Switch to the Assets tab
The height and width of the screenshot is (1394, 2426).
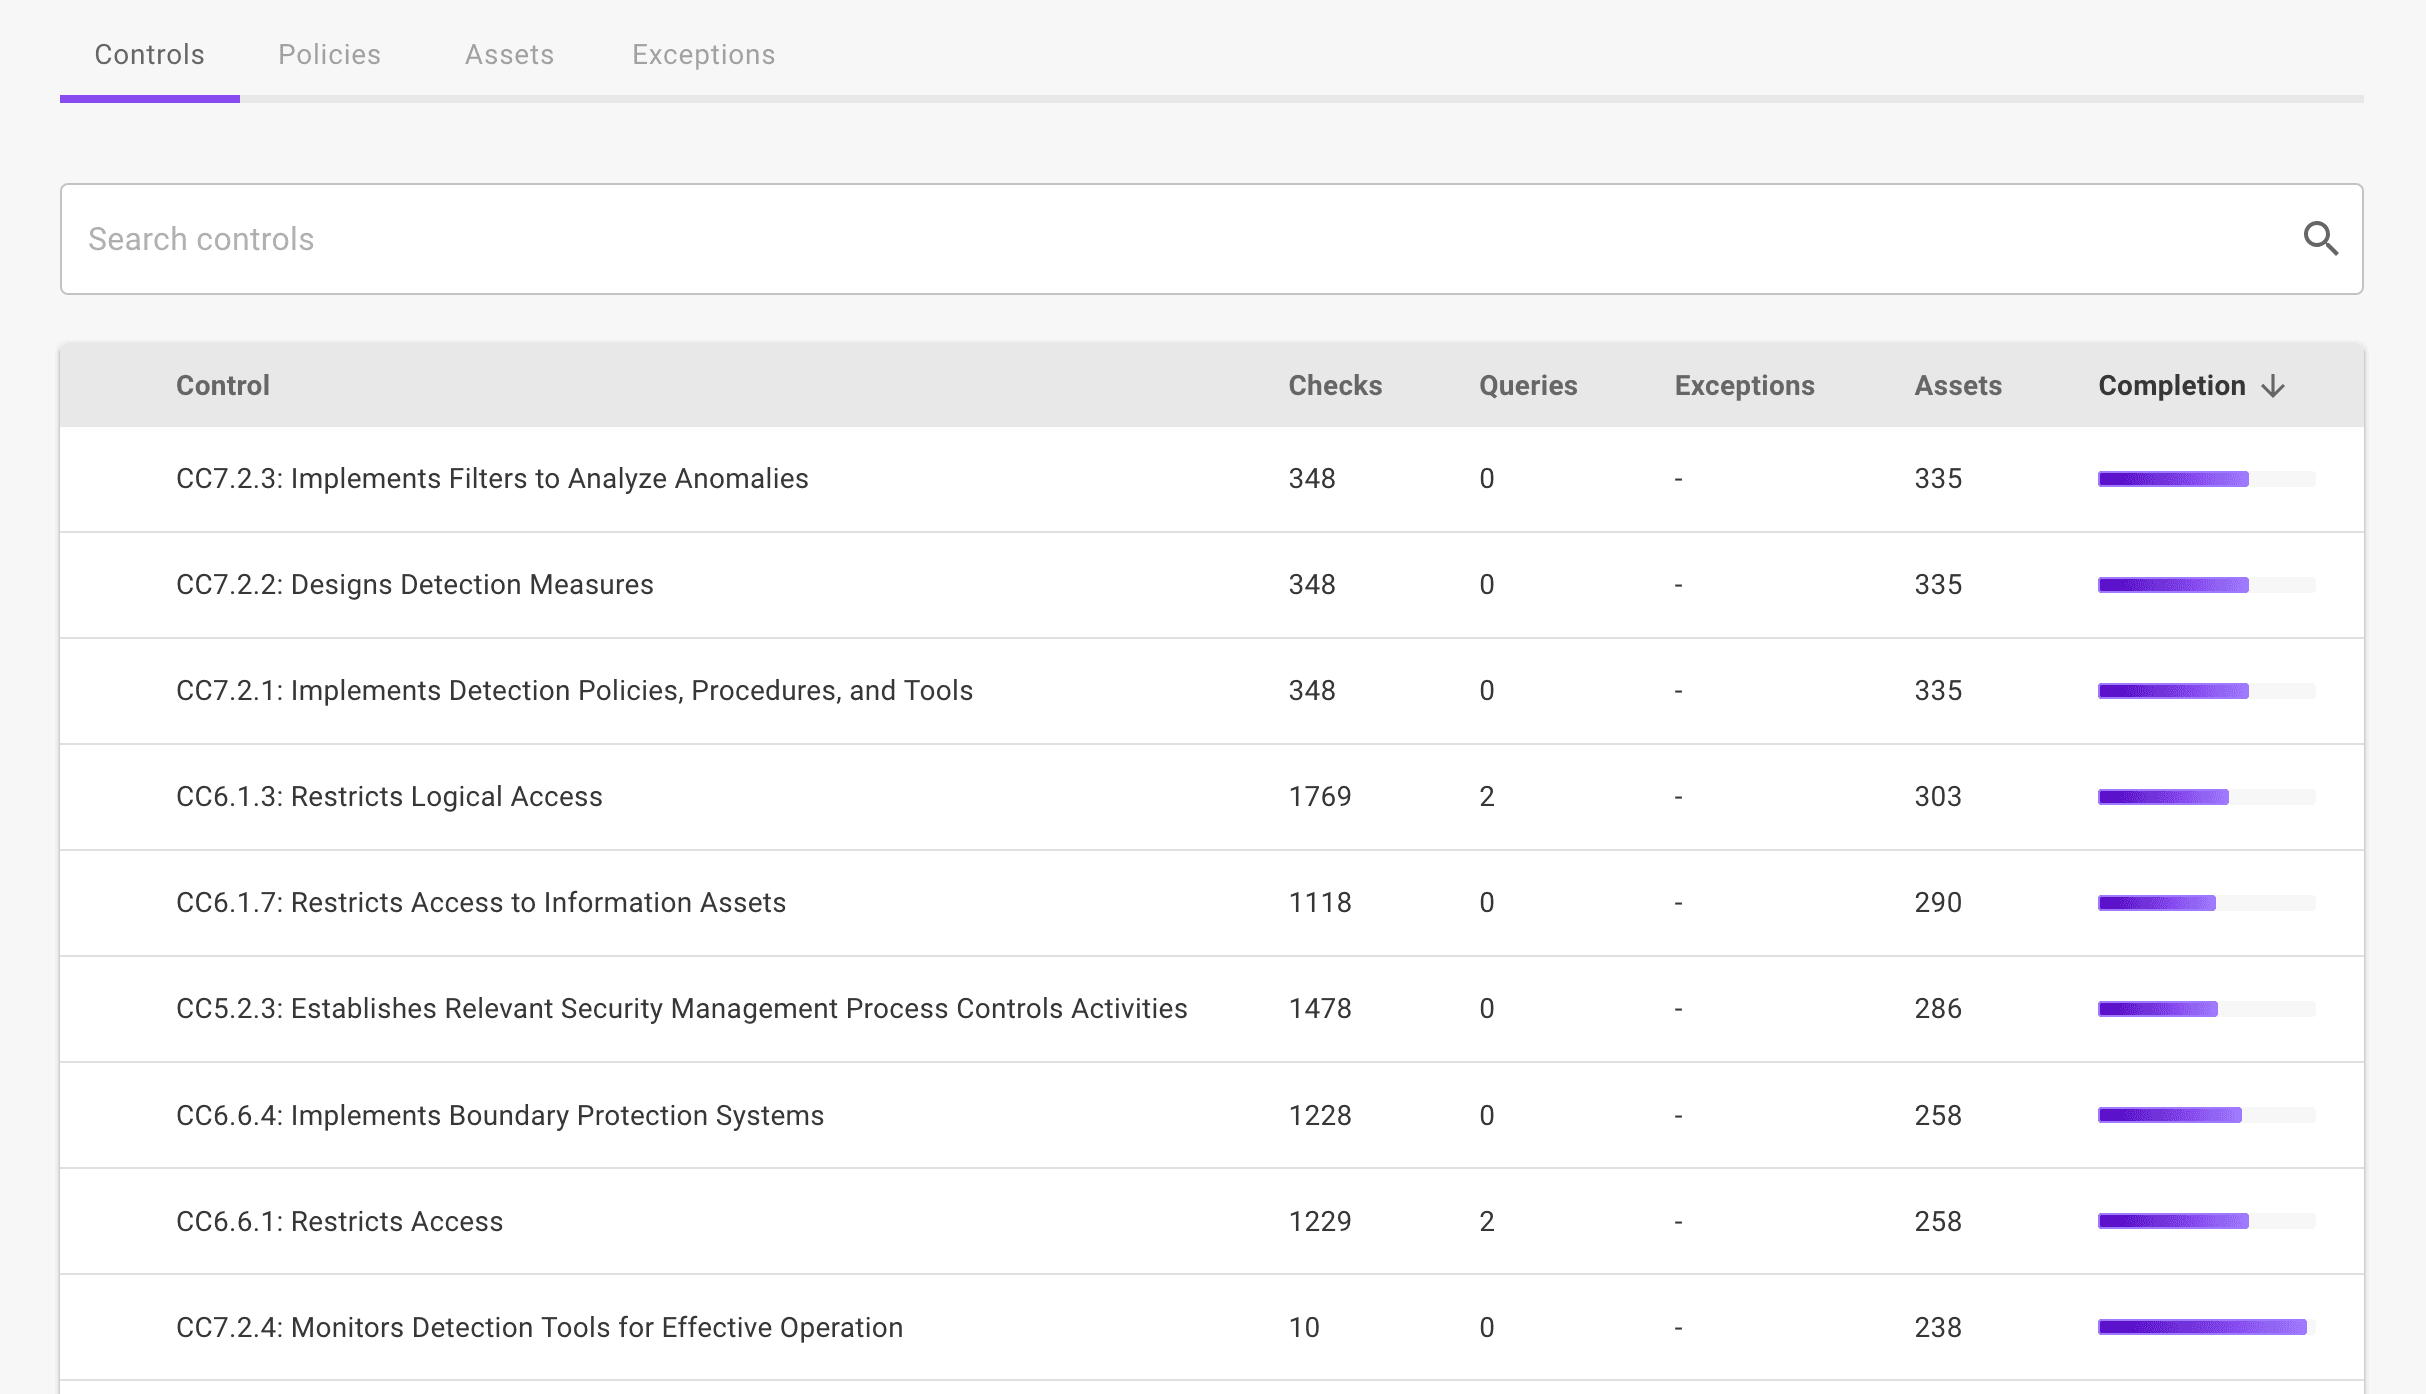click(x=509, y=54)
